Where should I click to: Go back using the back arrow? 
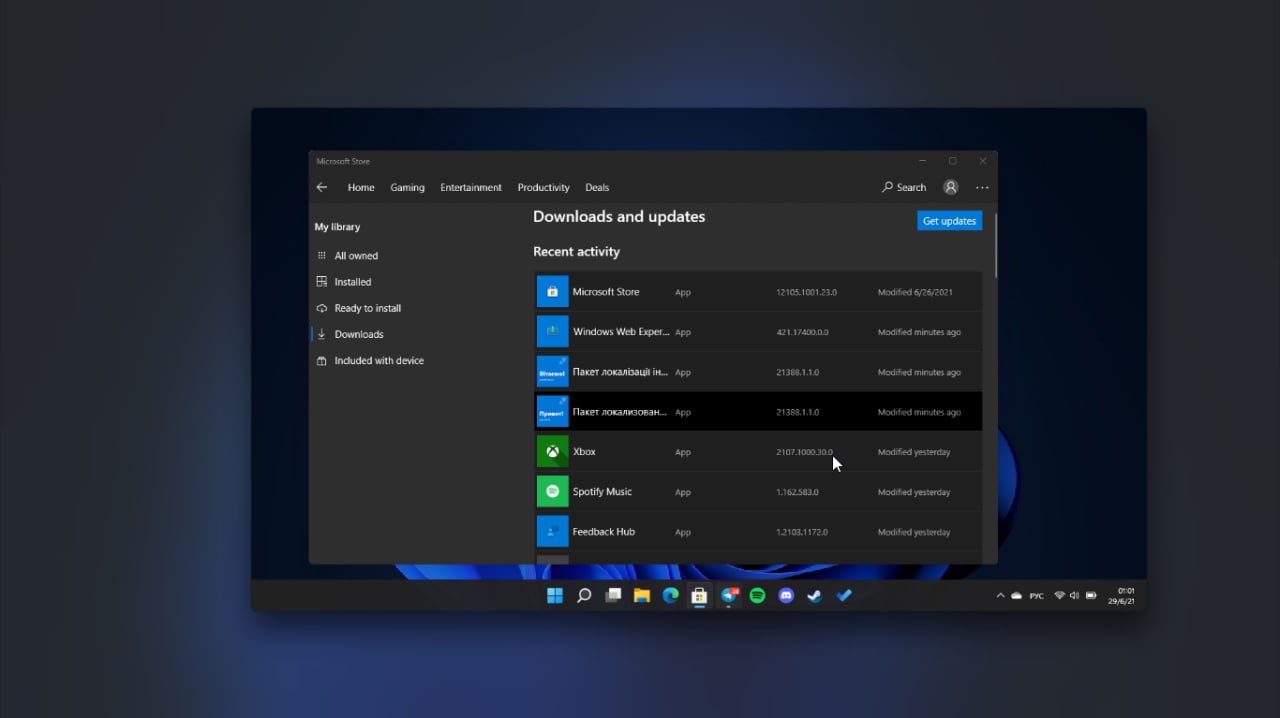pyautogui.click(x=322, y=187)
